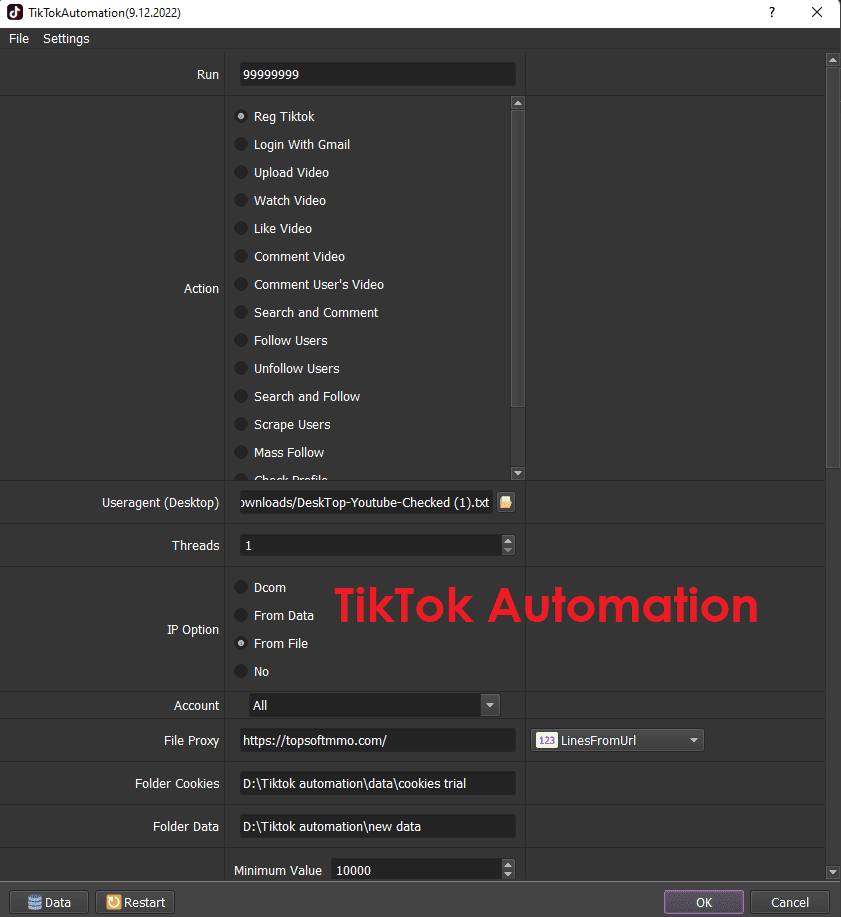This screenshot has width=841, height=917.
Task: Click Action list scroll up arrow
Action: pyautogui.click(x=518, y=103)
